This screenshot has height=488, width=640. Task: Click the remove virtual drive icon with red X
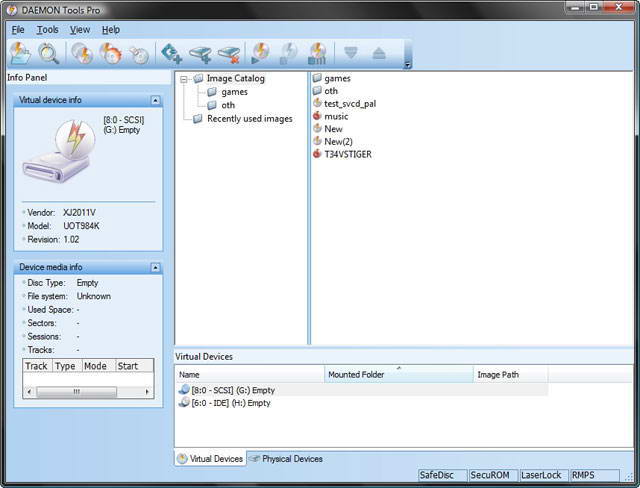(x=229, y=54)
